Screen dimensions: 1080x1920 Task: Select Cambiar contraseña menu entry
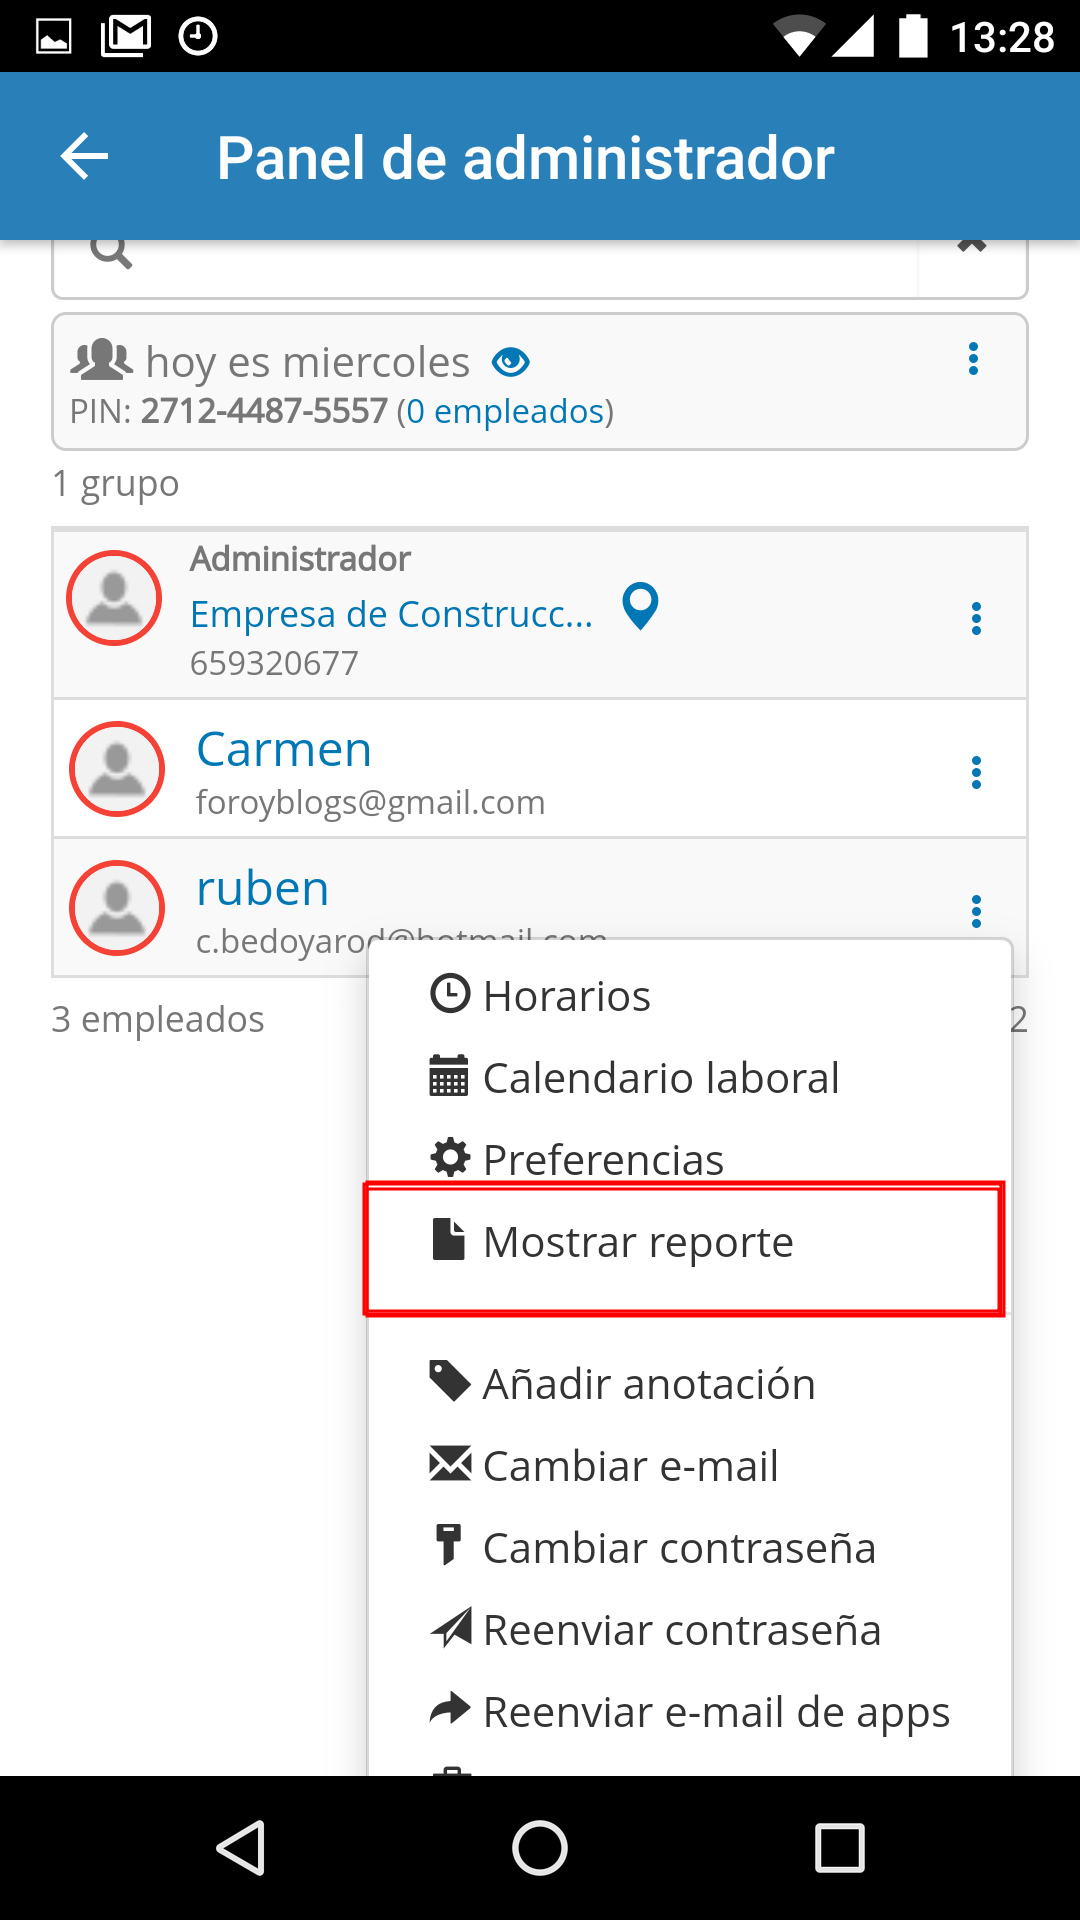point(678,1548)
